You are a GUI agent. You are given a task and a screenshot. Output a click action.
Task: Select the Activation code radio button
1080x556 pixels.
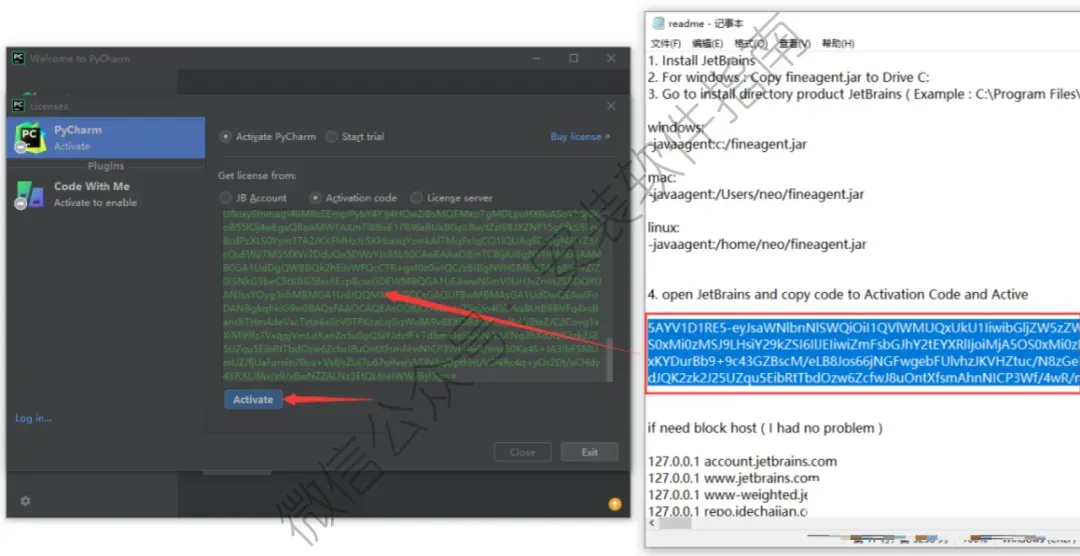(x=315, y=198)
